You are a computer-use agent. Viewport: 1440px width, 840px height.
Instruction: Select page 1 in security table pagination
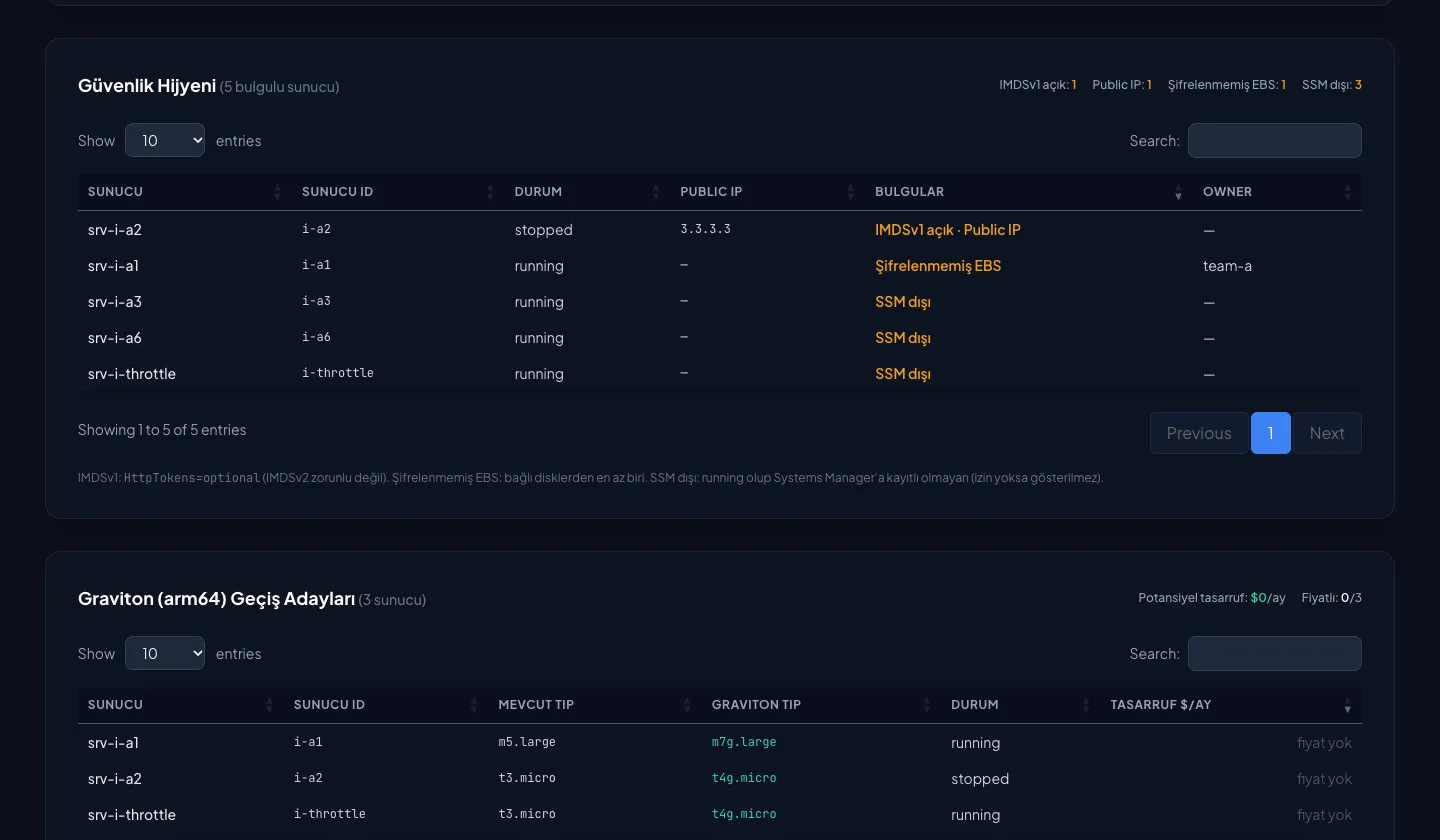coord(1271,433)
